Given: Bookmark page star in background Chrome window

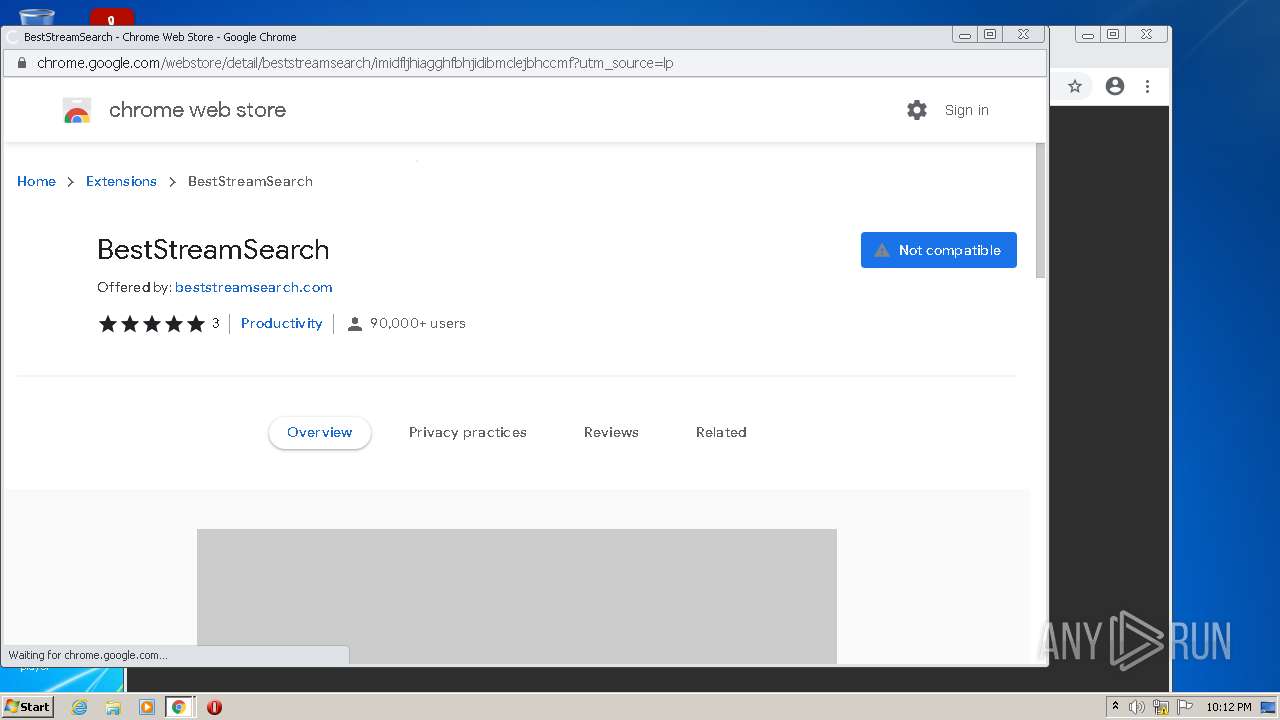Looking at the screenshot, I should (1075, 86).
